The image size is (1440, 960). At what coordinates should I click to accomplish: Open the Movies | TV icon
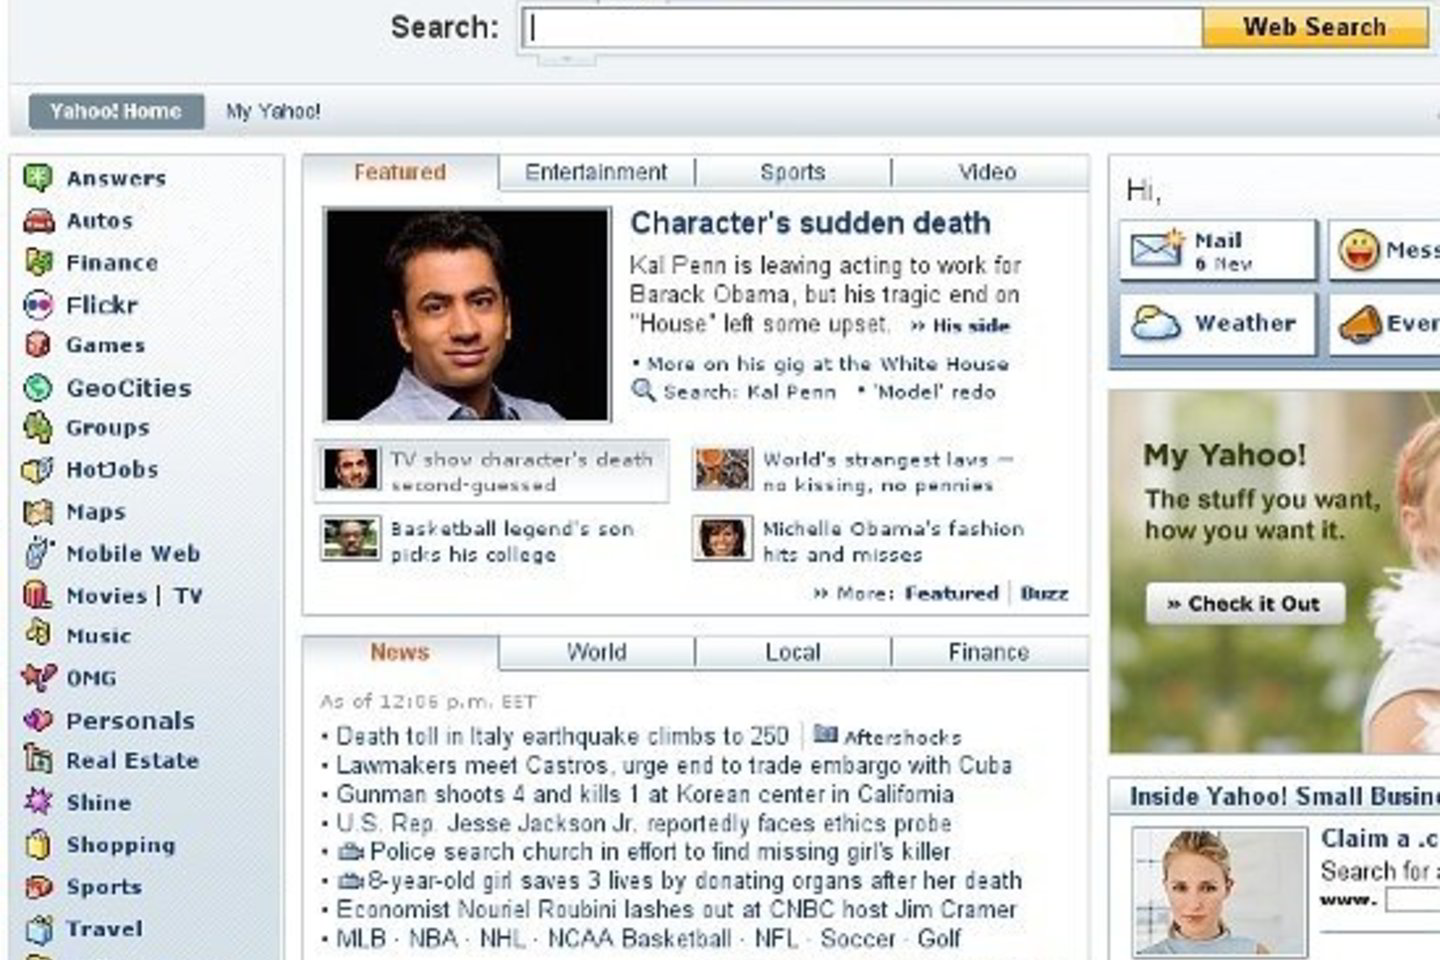[x=38, y=595]
